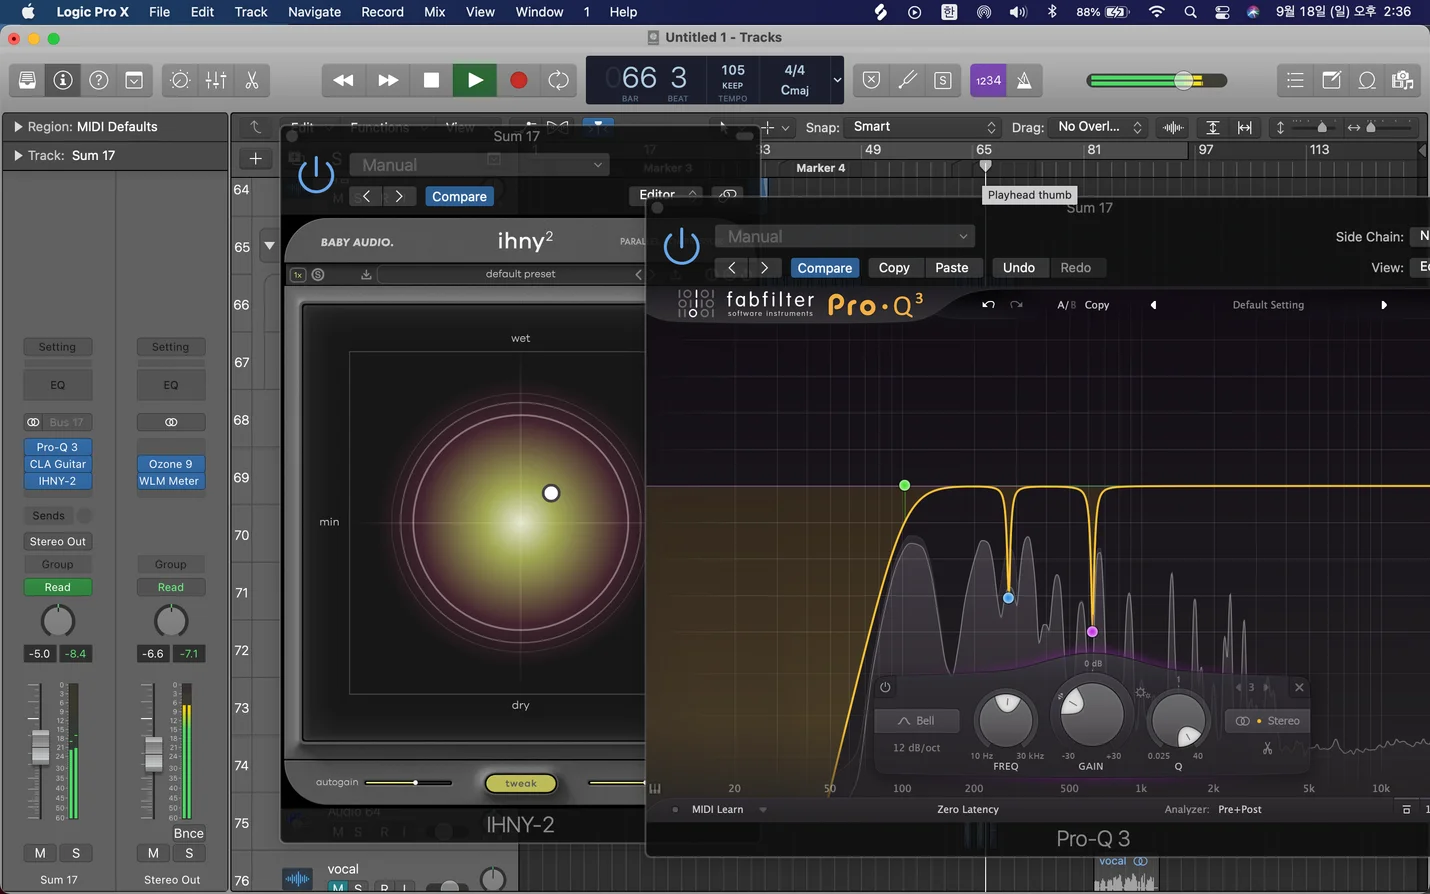This screenshot has width=1430, height=894.
Task: Expand the Track: Sum 17 disclosure triangle
Action: [17, 156]
